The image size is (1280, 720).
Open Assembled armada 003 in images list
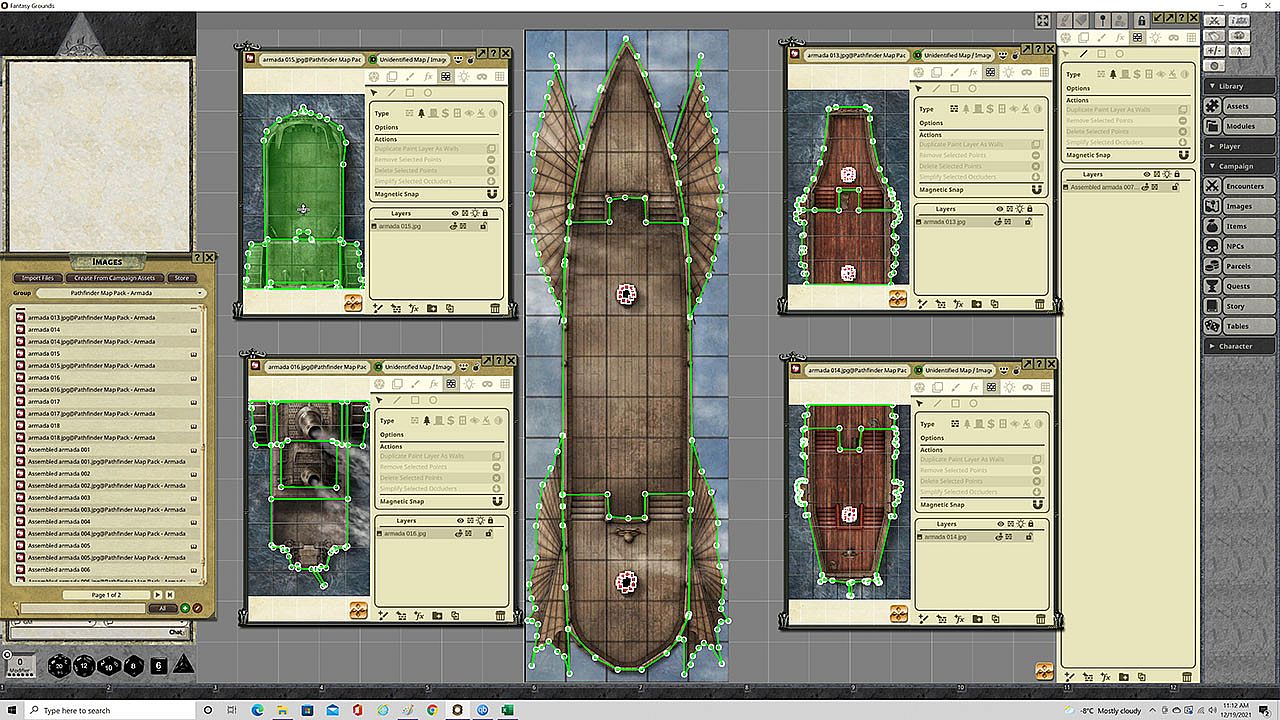[x=59, y=497]
